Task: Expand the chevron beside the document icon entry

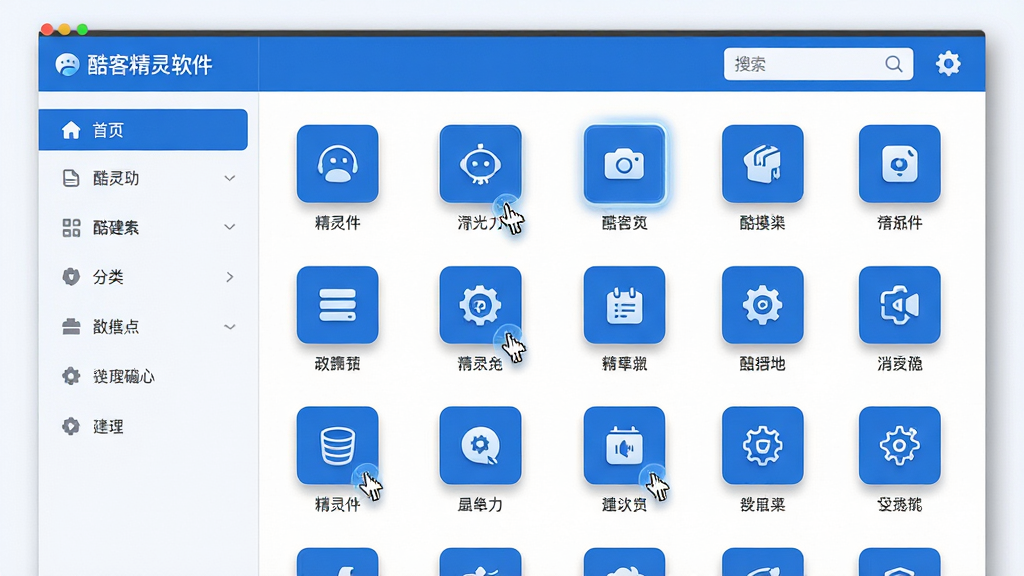Action: pyautogui.click(x=229, y=178)
